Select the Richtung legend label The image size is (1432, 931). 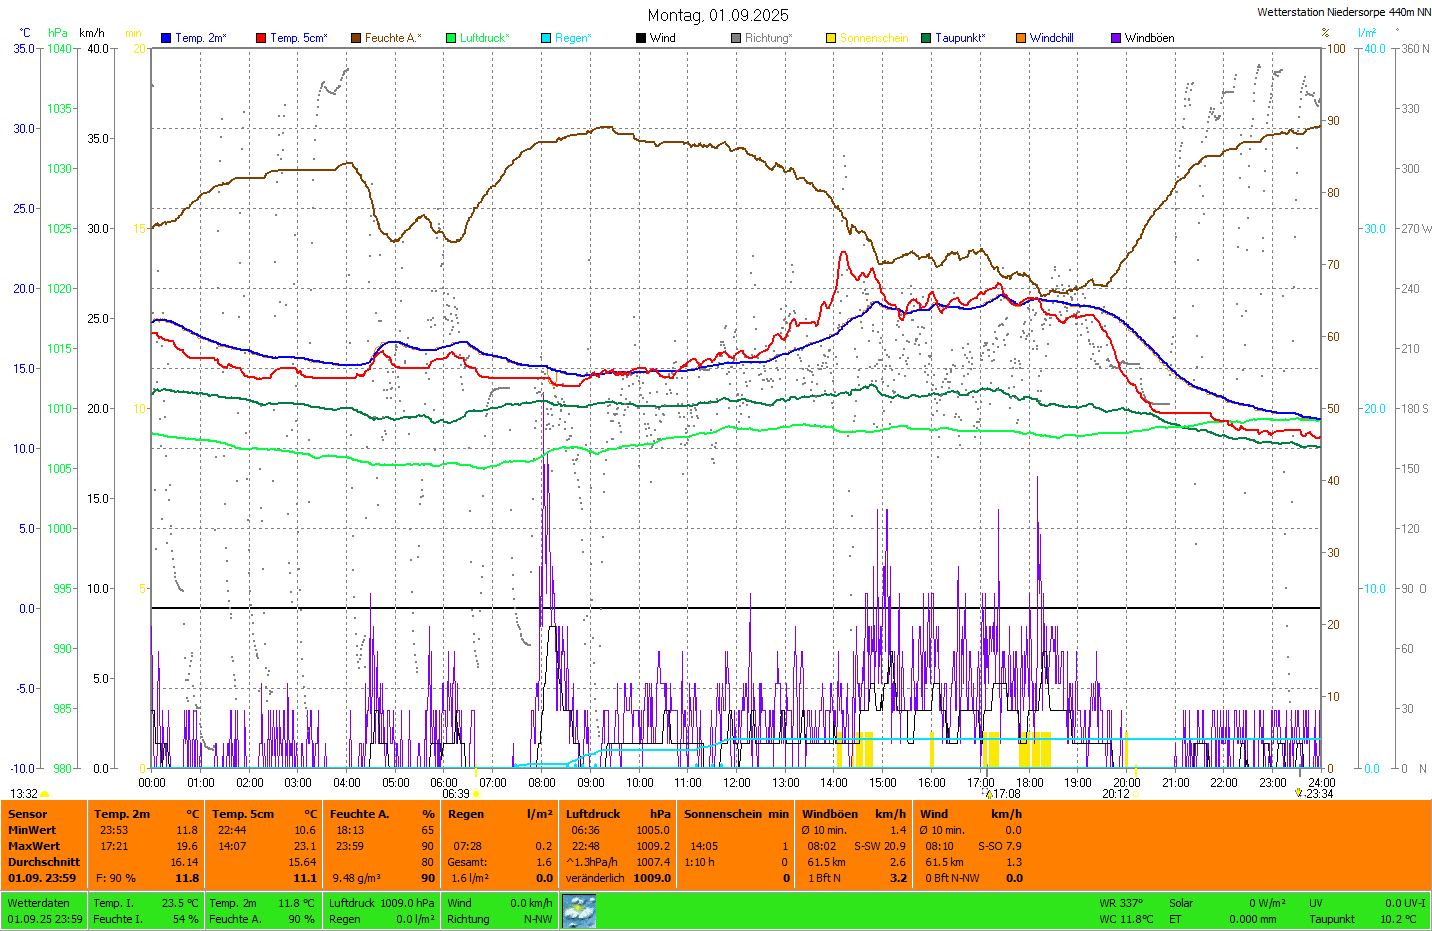coord(768,38)
